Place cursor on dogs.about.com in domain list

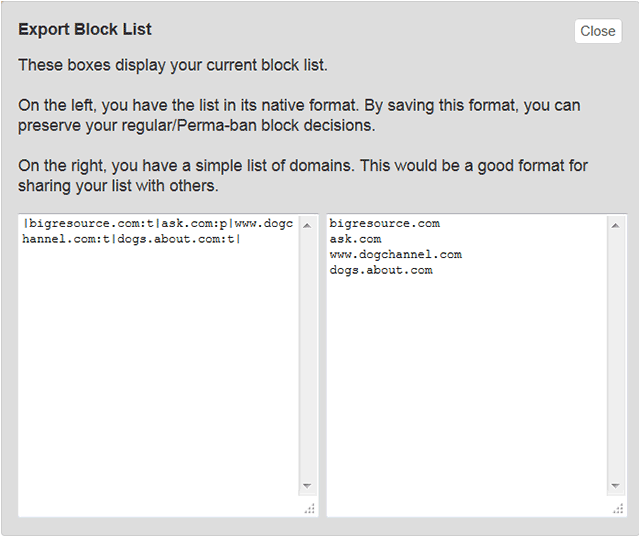click(381, 270)
